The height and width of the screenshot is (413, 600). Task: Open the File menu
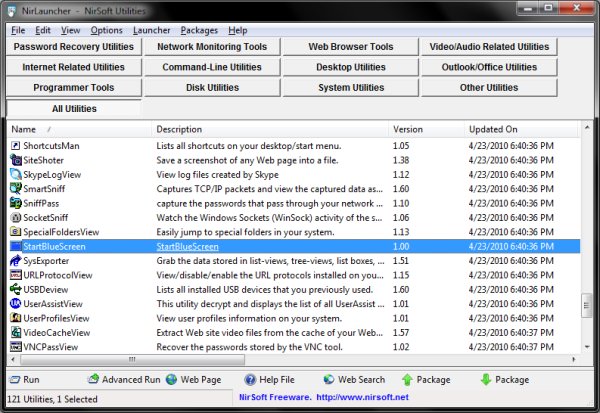click(x=18, y=30)
